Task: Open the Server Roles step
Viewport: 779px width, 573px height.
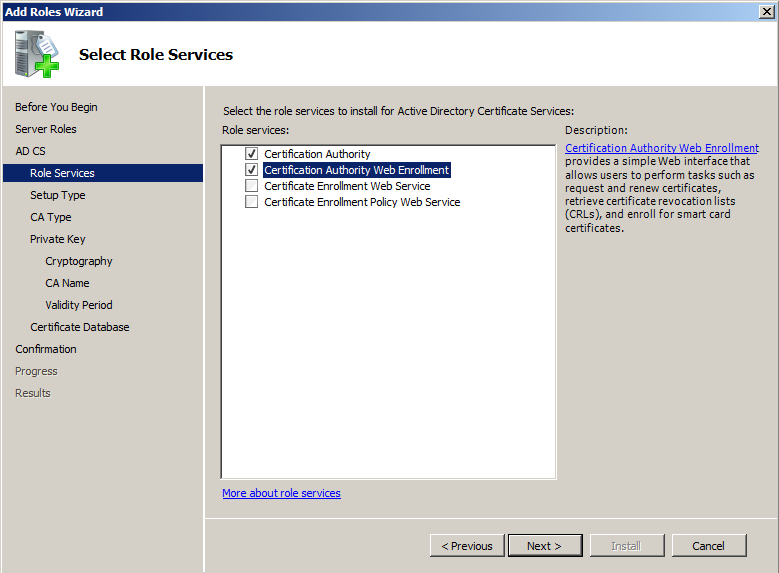Action: point(46,129)
